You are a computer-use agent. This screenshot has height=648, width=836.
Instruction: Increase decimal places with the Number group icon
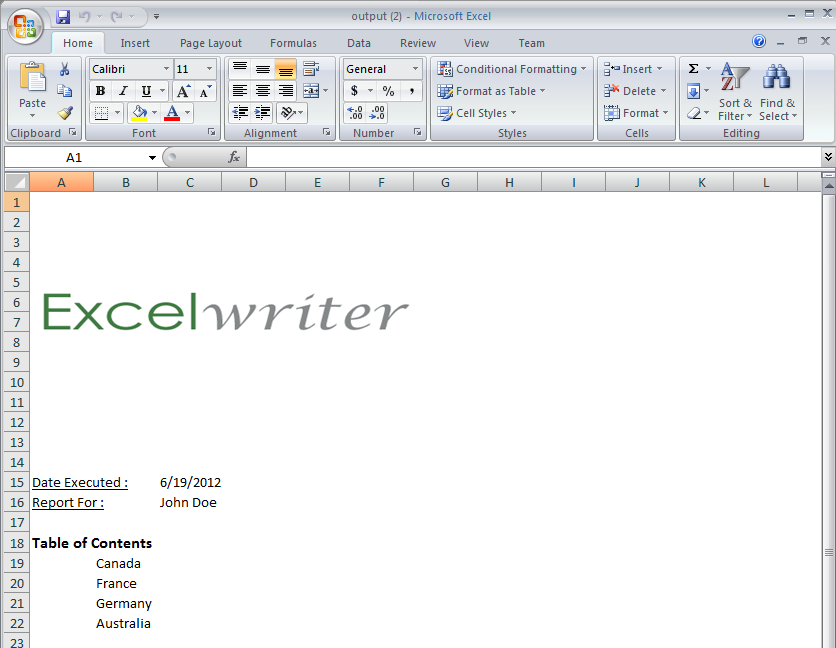pyautogui.click(x=353, y=112)
